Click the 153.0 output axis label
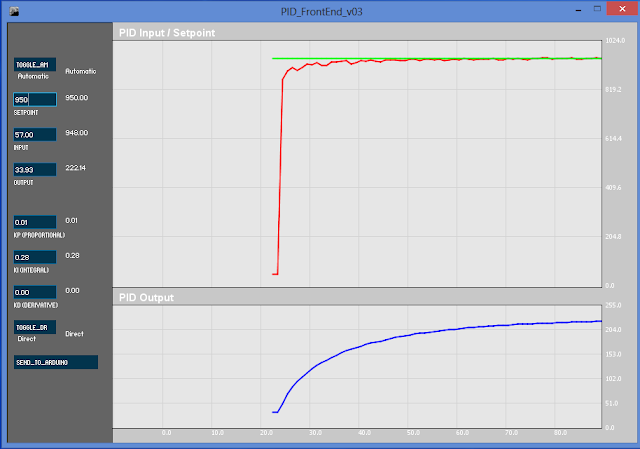Viewport: 640px width, 449px height. pyautogui.click(x=613, y=354)
